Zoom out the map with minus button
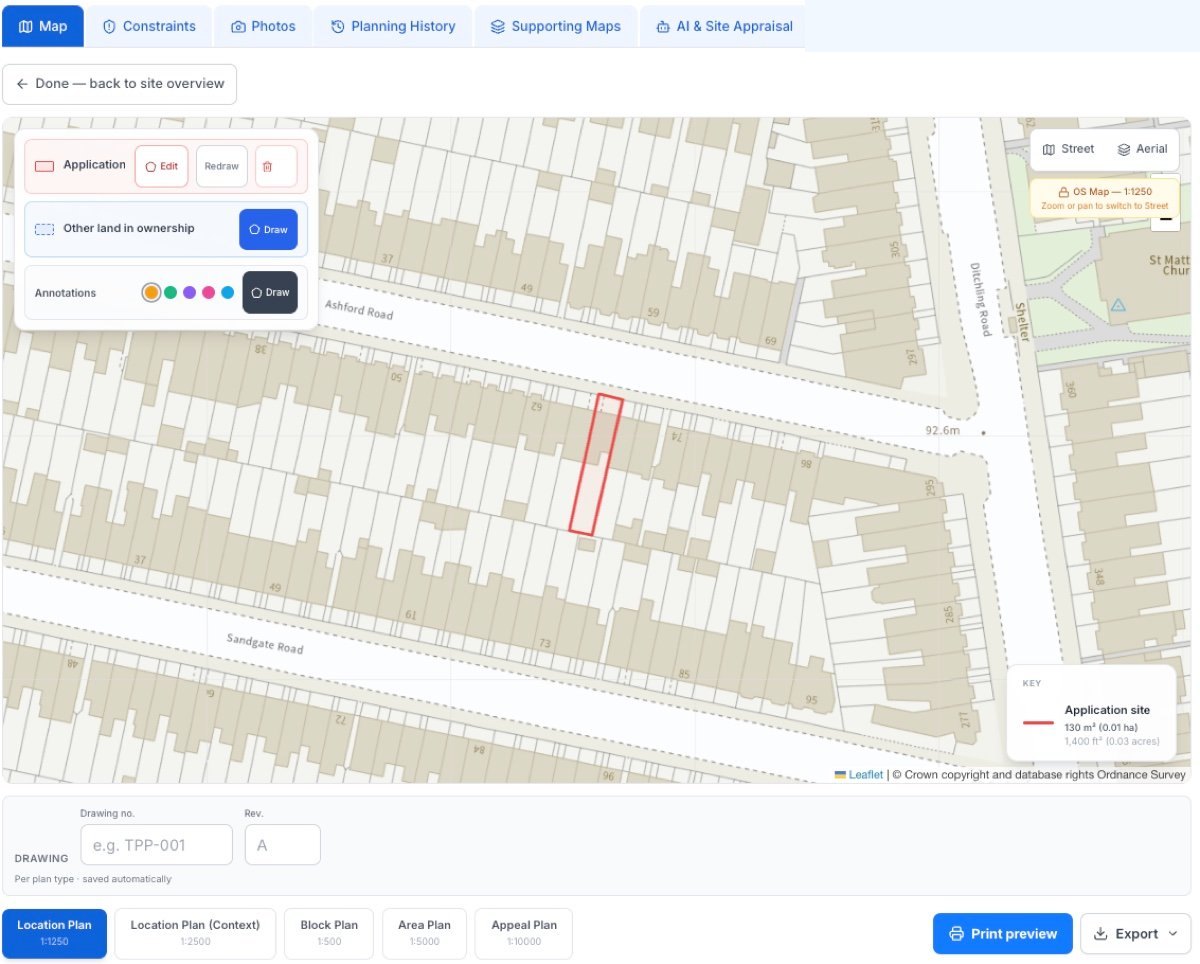 click(x=1165, y=219)
